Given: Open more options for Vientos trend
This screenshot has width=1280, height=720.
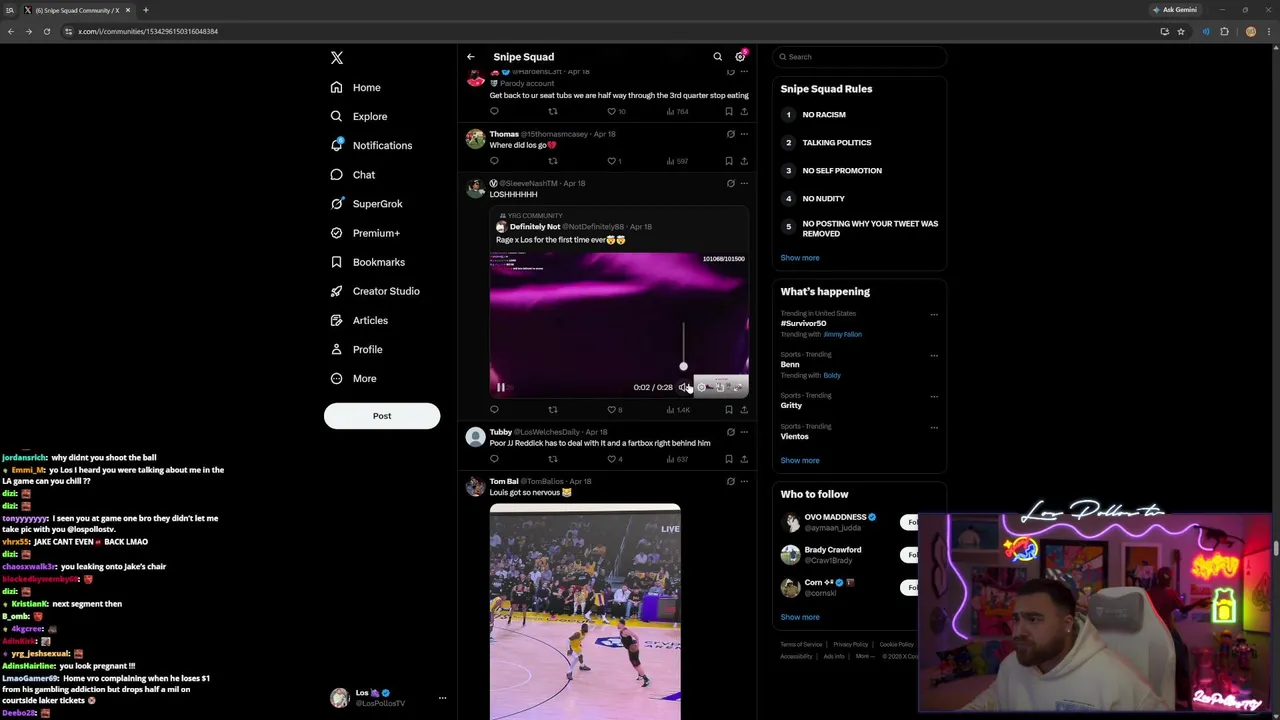Looking at the screenshot, I should click(934, 427).
